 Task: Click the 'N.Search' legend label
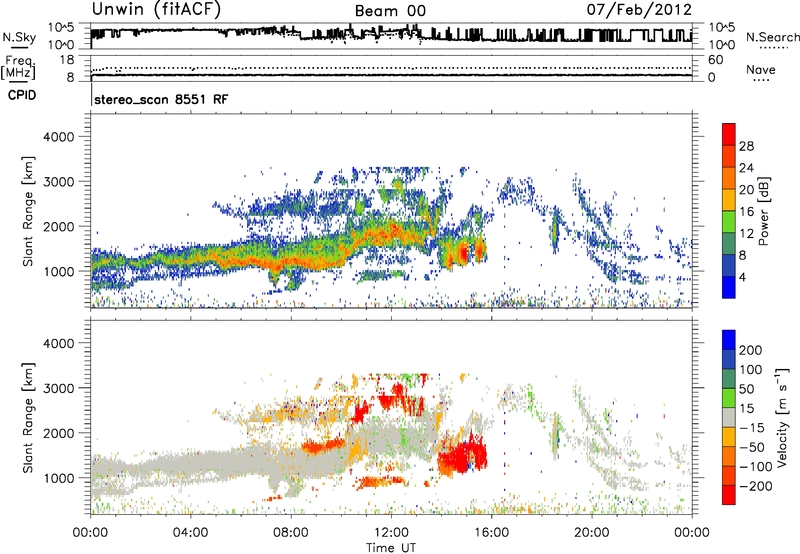(x=772, y=37)
